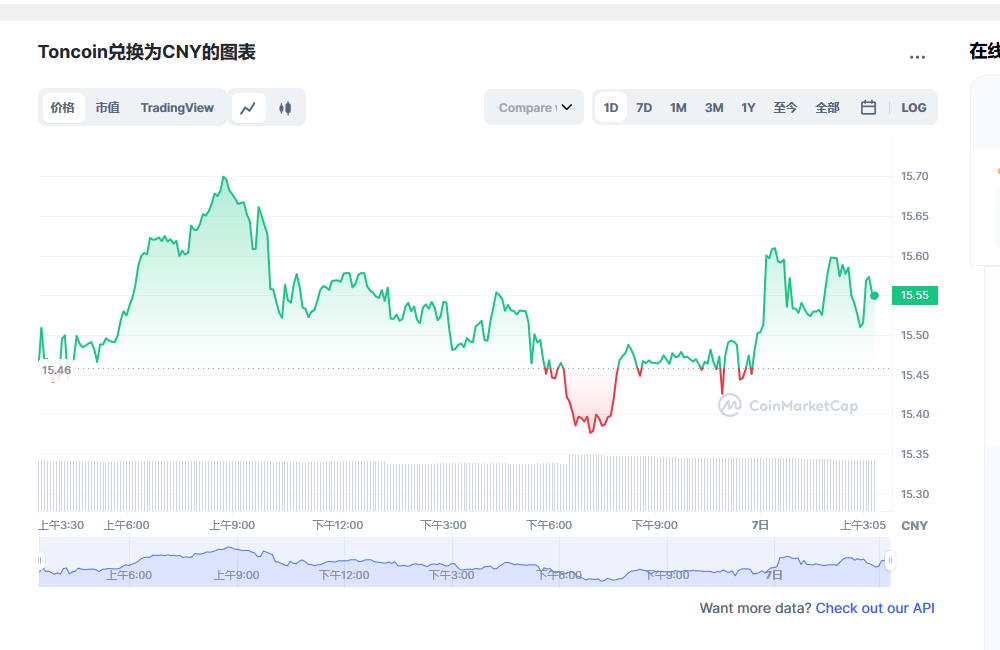The image size is (1000, 650).
Task: Choose the 至今 time range
Action: coord(785,108)
